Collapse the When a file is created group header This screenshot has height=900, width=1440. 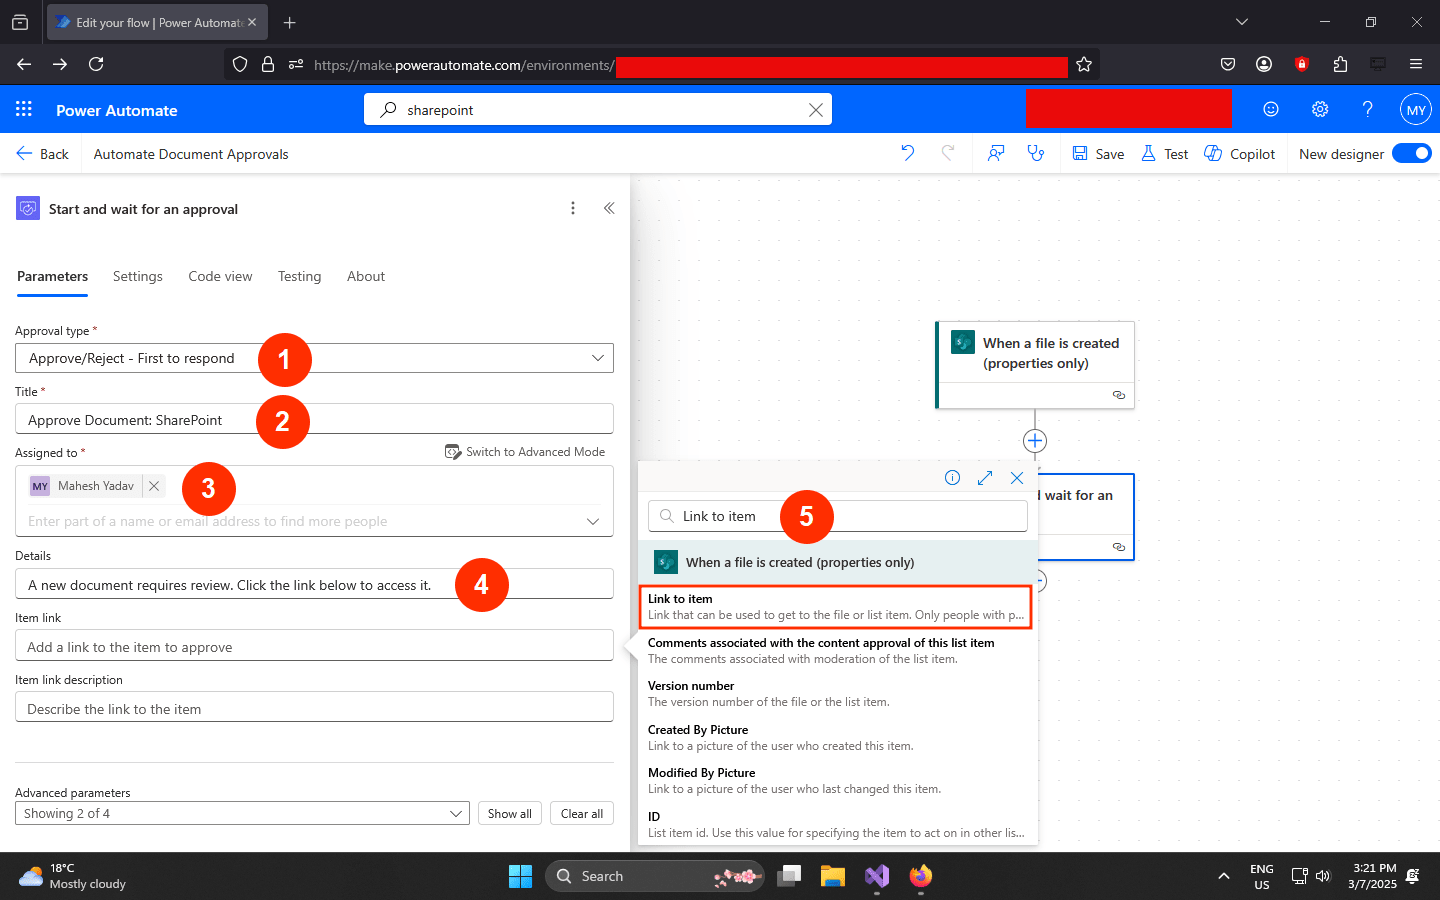coord(838,562)
